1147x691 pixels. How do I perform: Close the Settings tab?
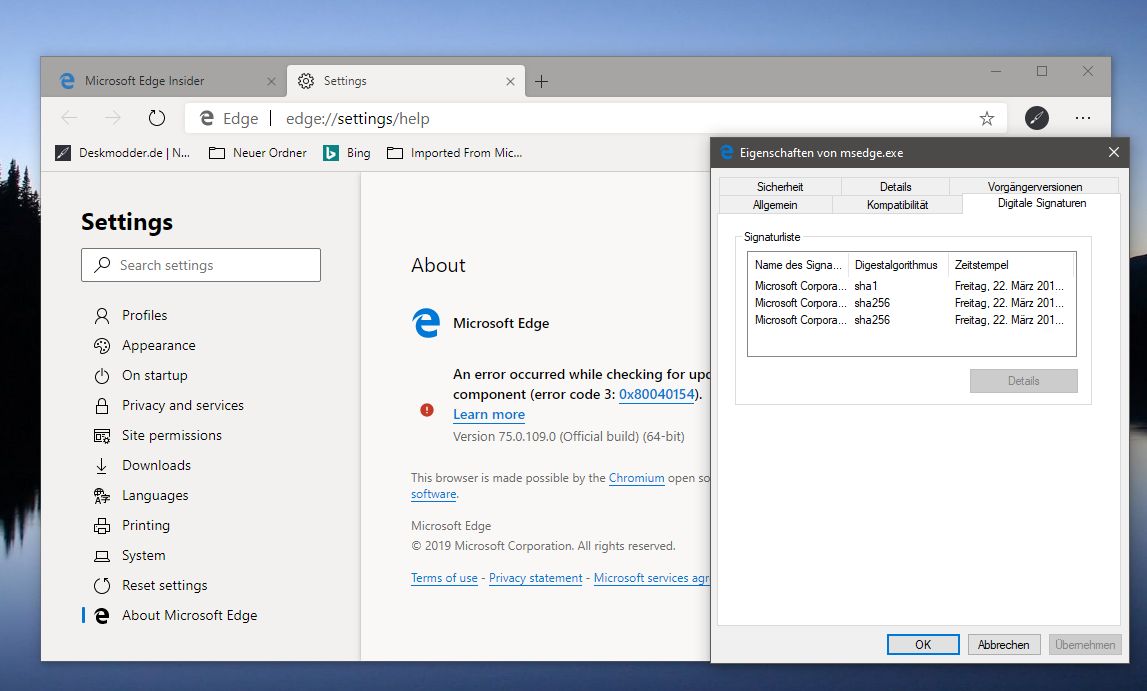(x=511, y=81)
